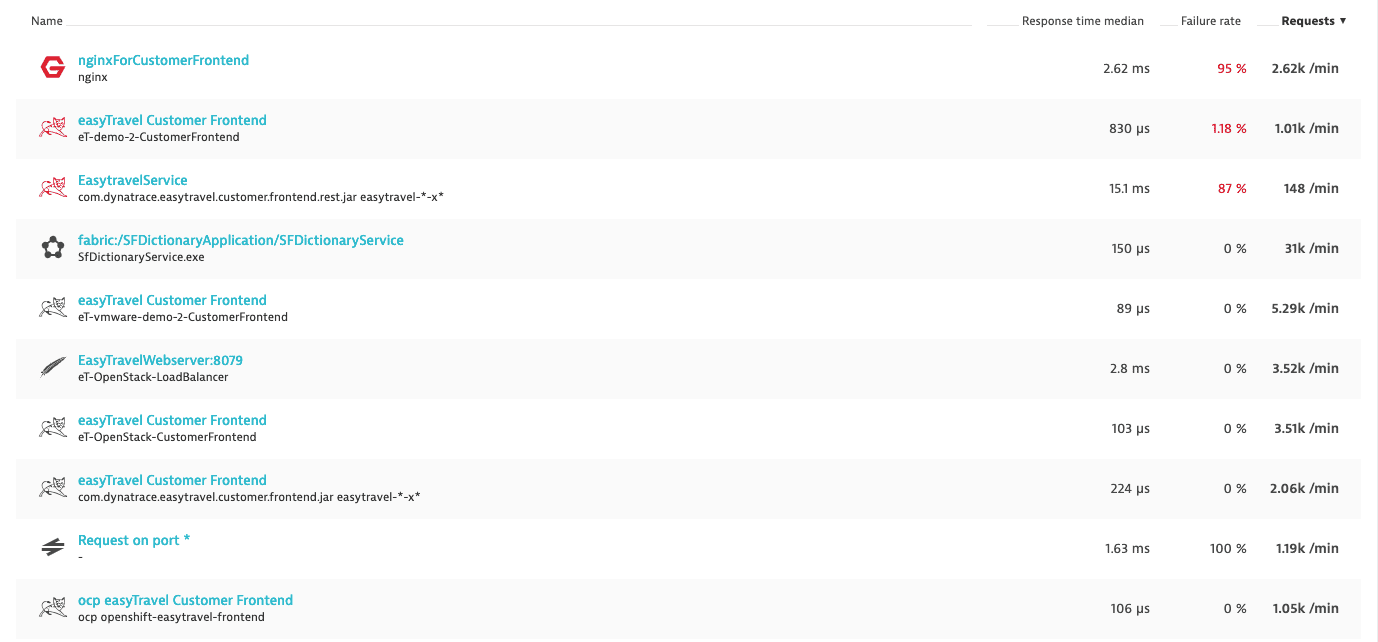Click the 150 µs response time

point(1130,248)
